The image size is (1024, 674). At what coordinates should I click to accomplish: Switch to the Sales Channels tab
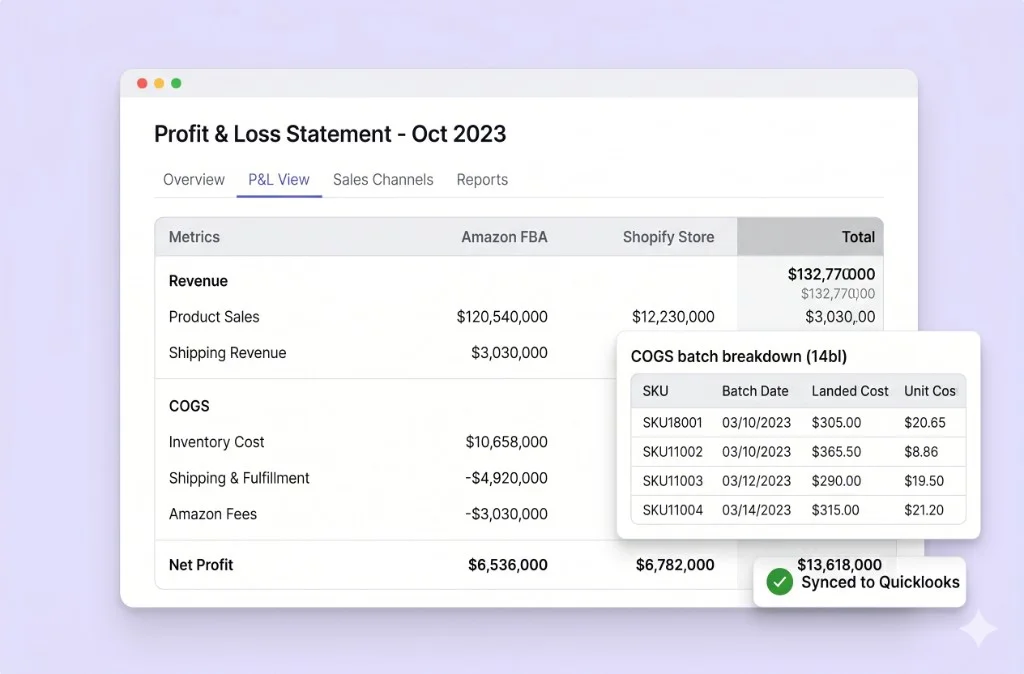pos(383,180)
